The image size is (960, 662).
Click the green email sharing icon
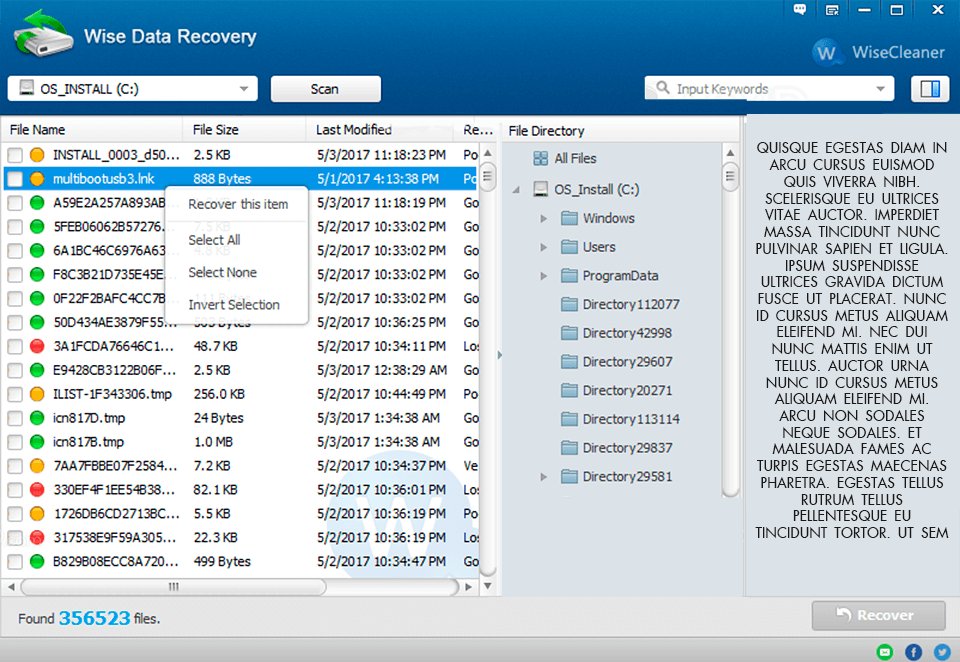[885, 651]
